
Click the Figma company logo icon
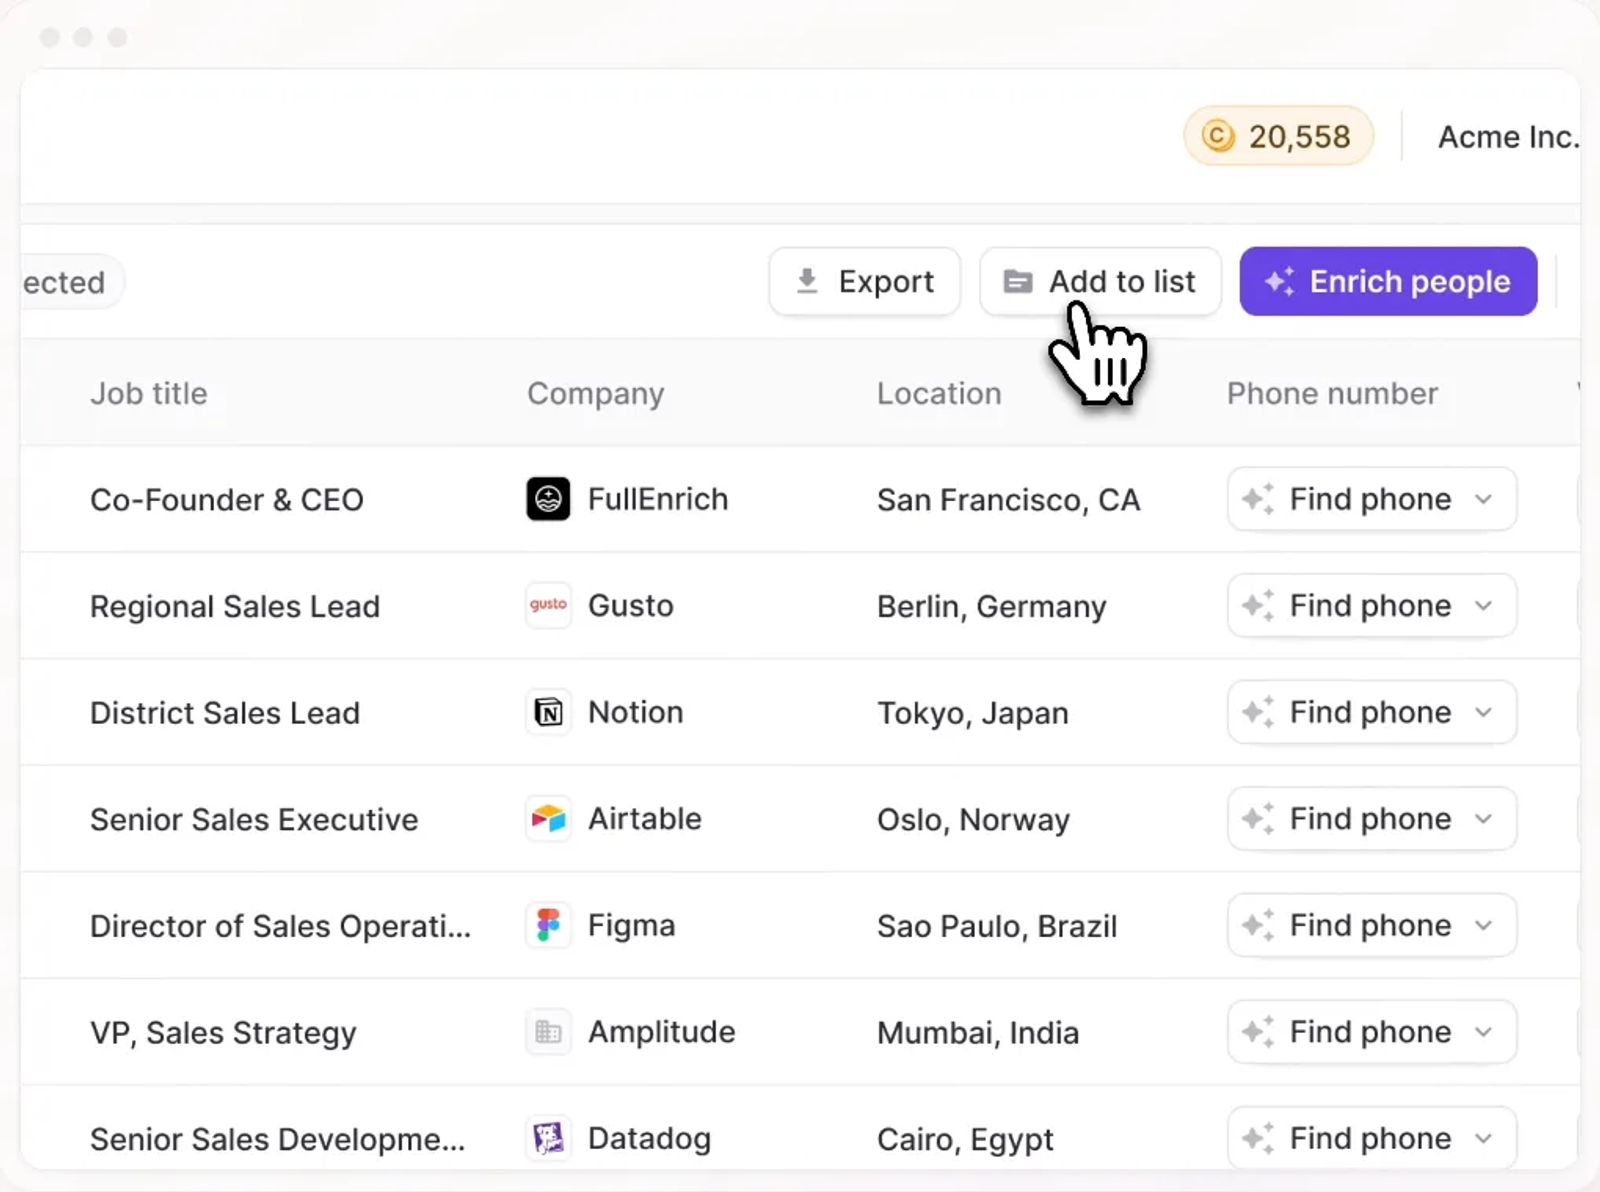[548, 925]
